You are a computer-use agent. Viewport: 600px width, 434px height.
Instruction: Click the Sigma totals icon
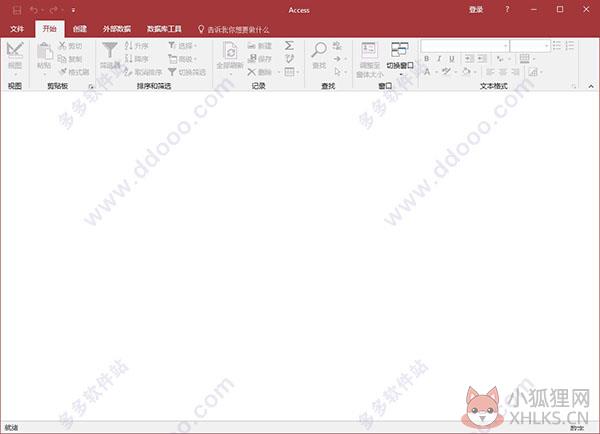(x=289, y=46)
